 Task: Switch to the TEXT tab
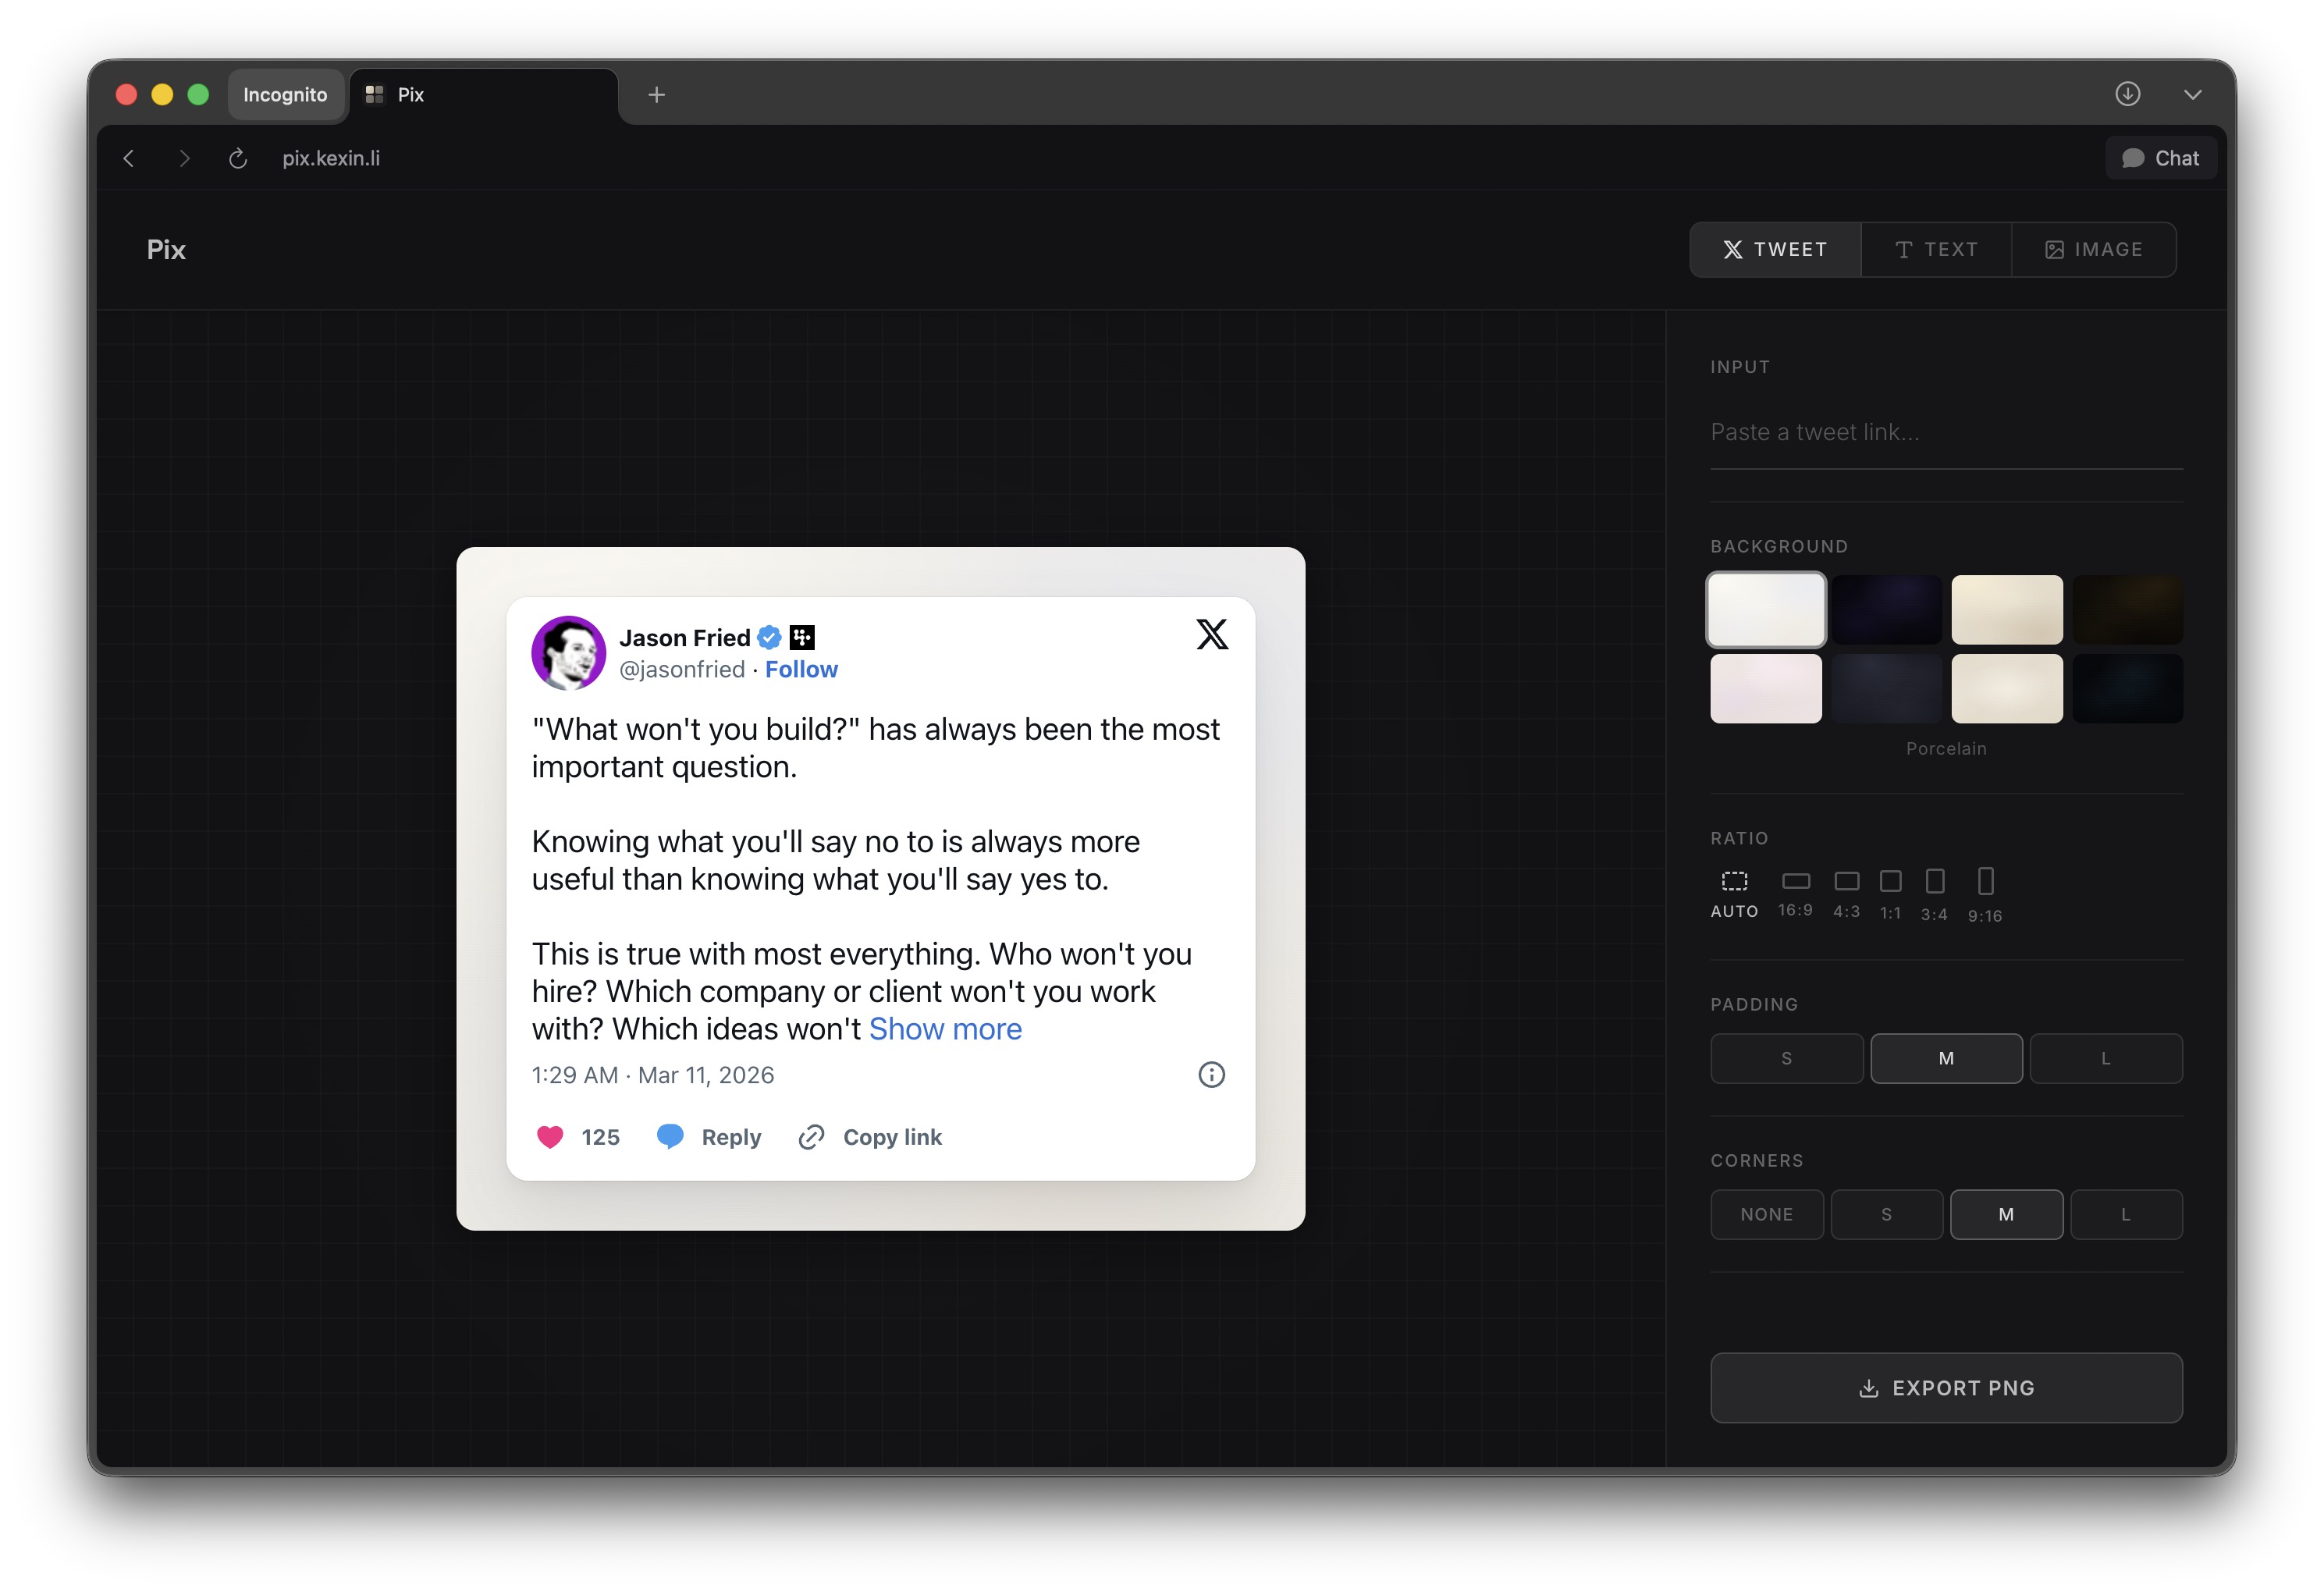(1936, 250)
